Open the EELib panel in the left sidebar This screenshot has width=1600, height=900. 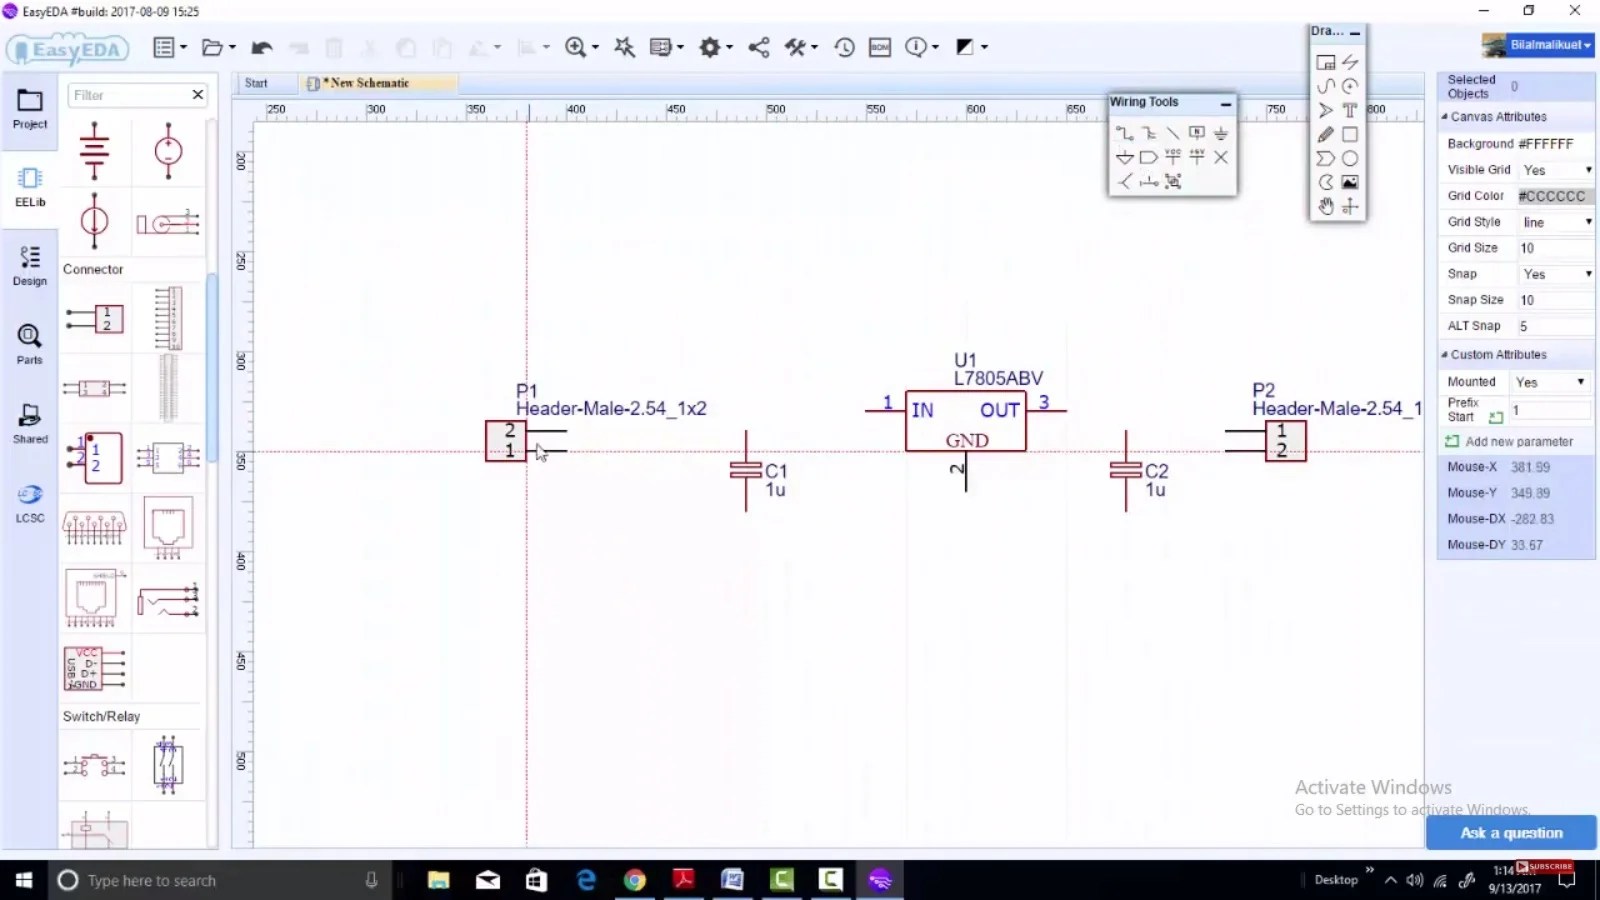[30, 188]
